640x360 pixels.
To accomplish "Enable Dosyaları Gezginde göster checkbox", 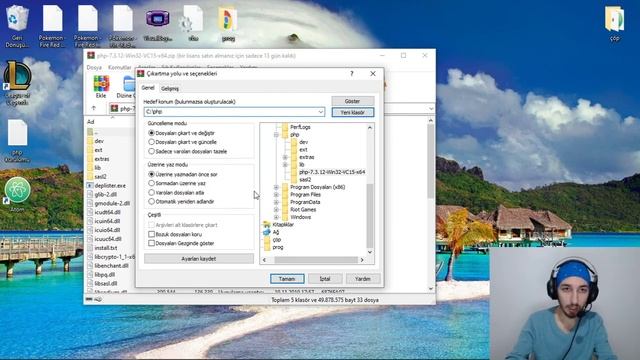I will click(x=151, y=243).
